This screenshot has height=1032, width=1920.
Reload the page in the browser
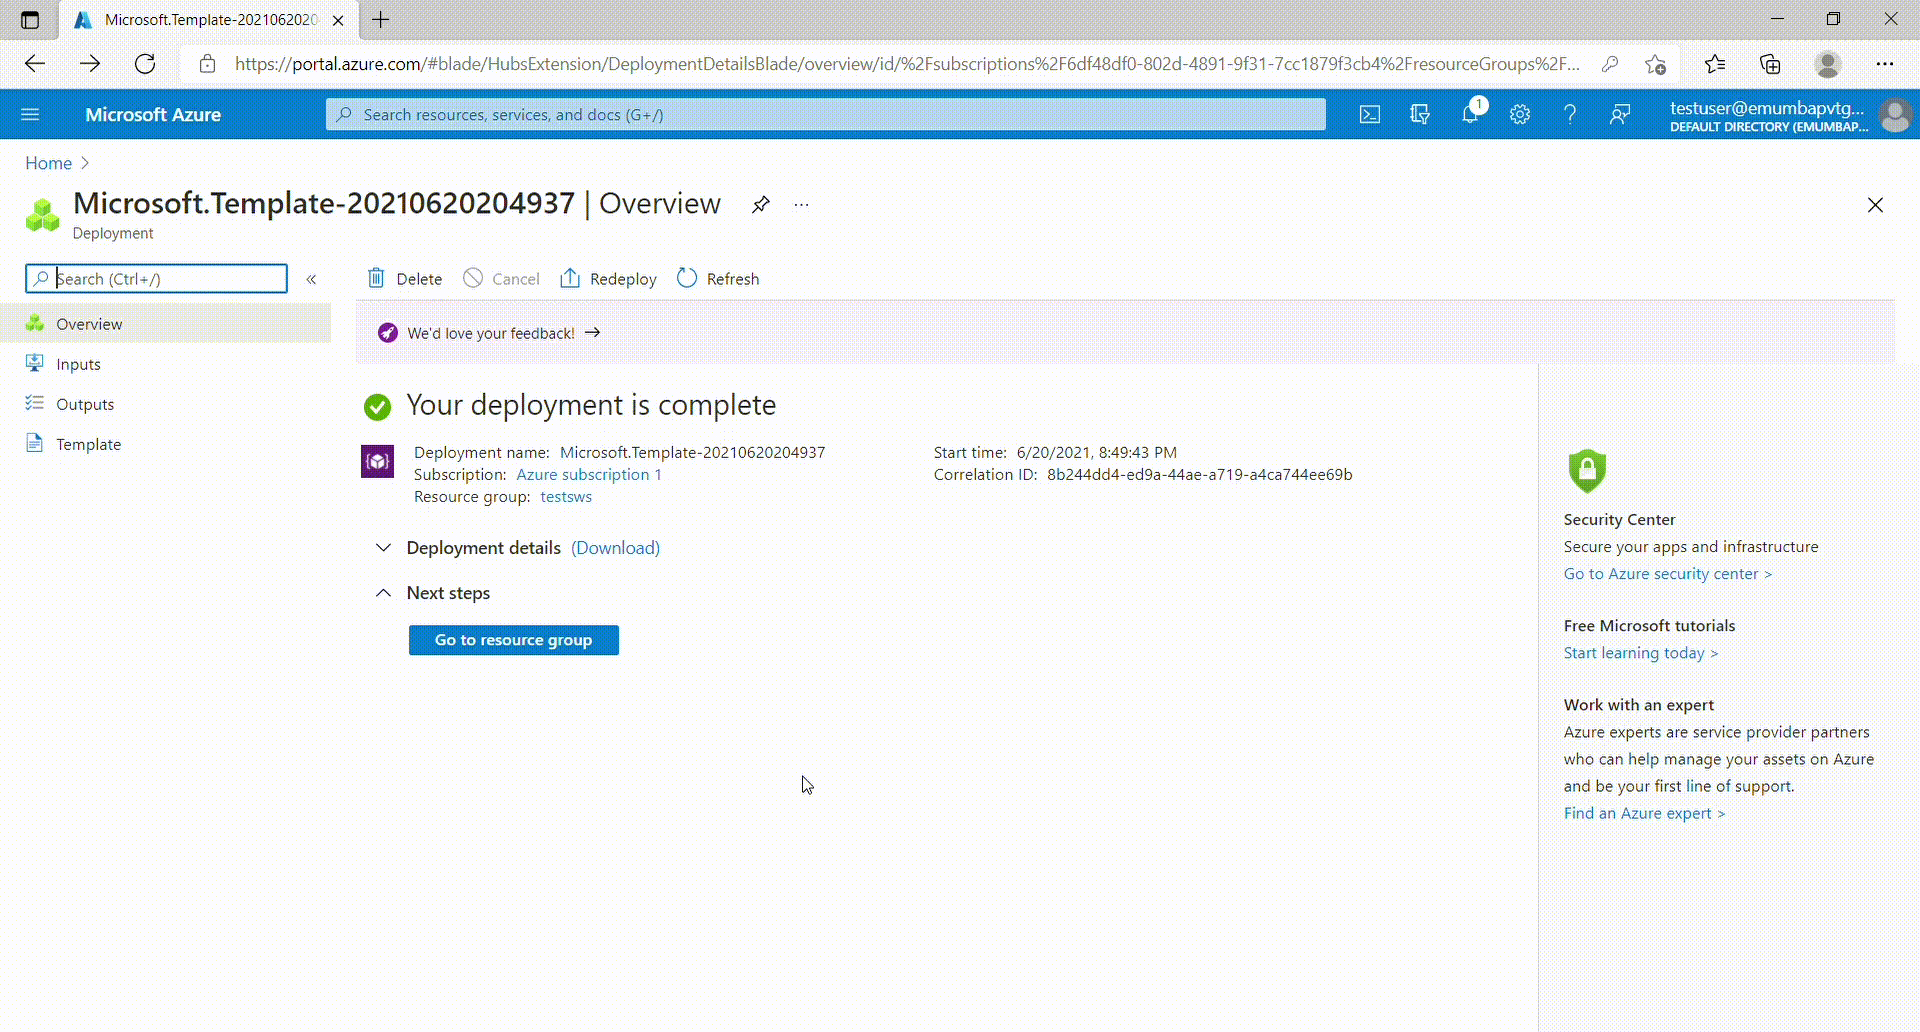click(x=145, y=64)
